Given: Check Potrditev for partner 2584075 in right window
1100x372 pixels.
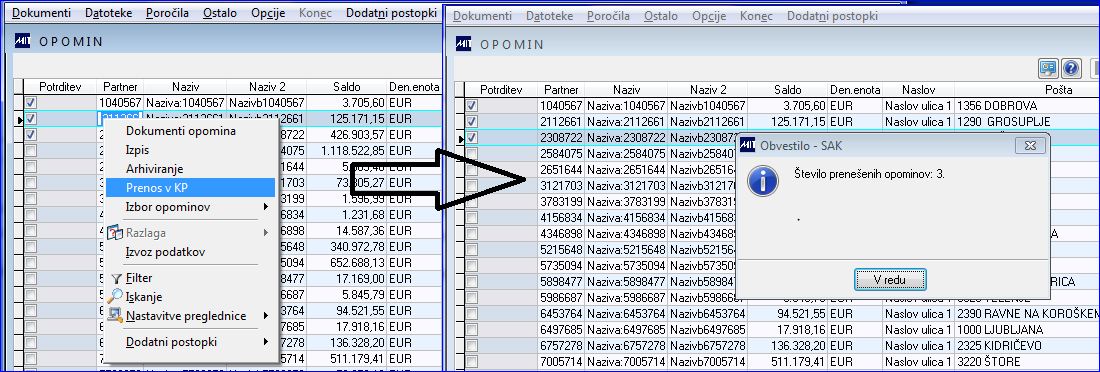Looking at the screenshot, I should 472,154.
